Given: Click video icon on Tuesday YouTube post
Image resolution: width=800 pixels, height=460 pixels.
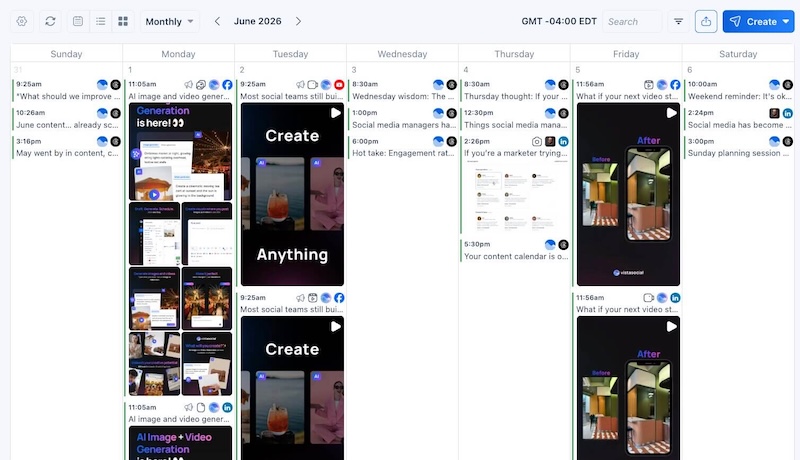Looking at the screenshot, I should click(313, 85).
